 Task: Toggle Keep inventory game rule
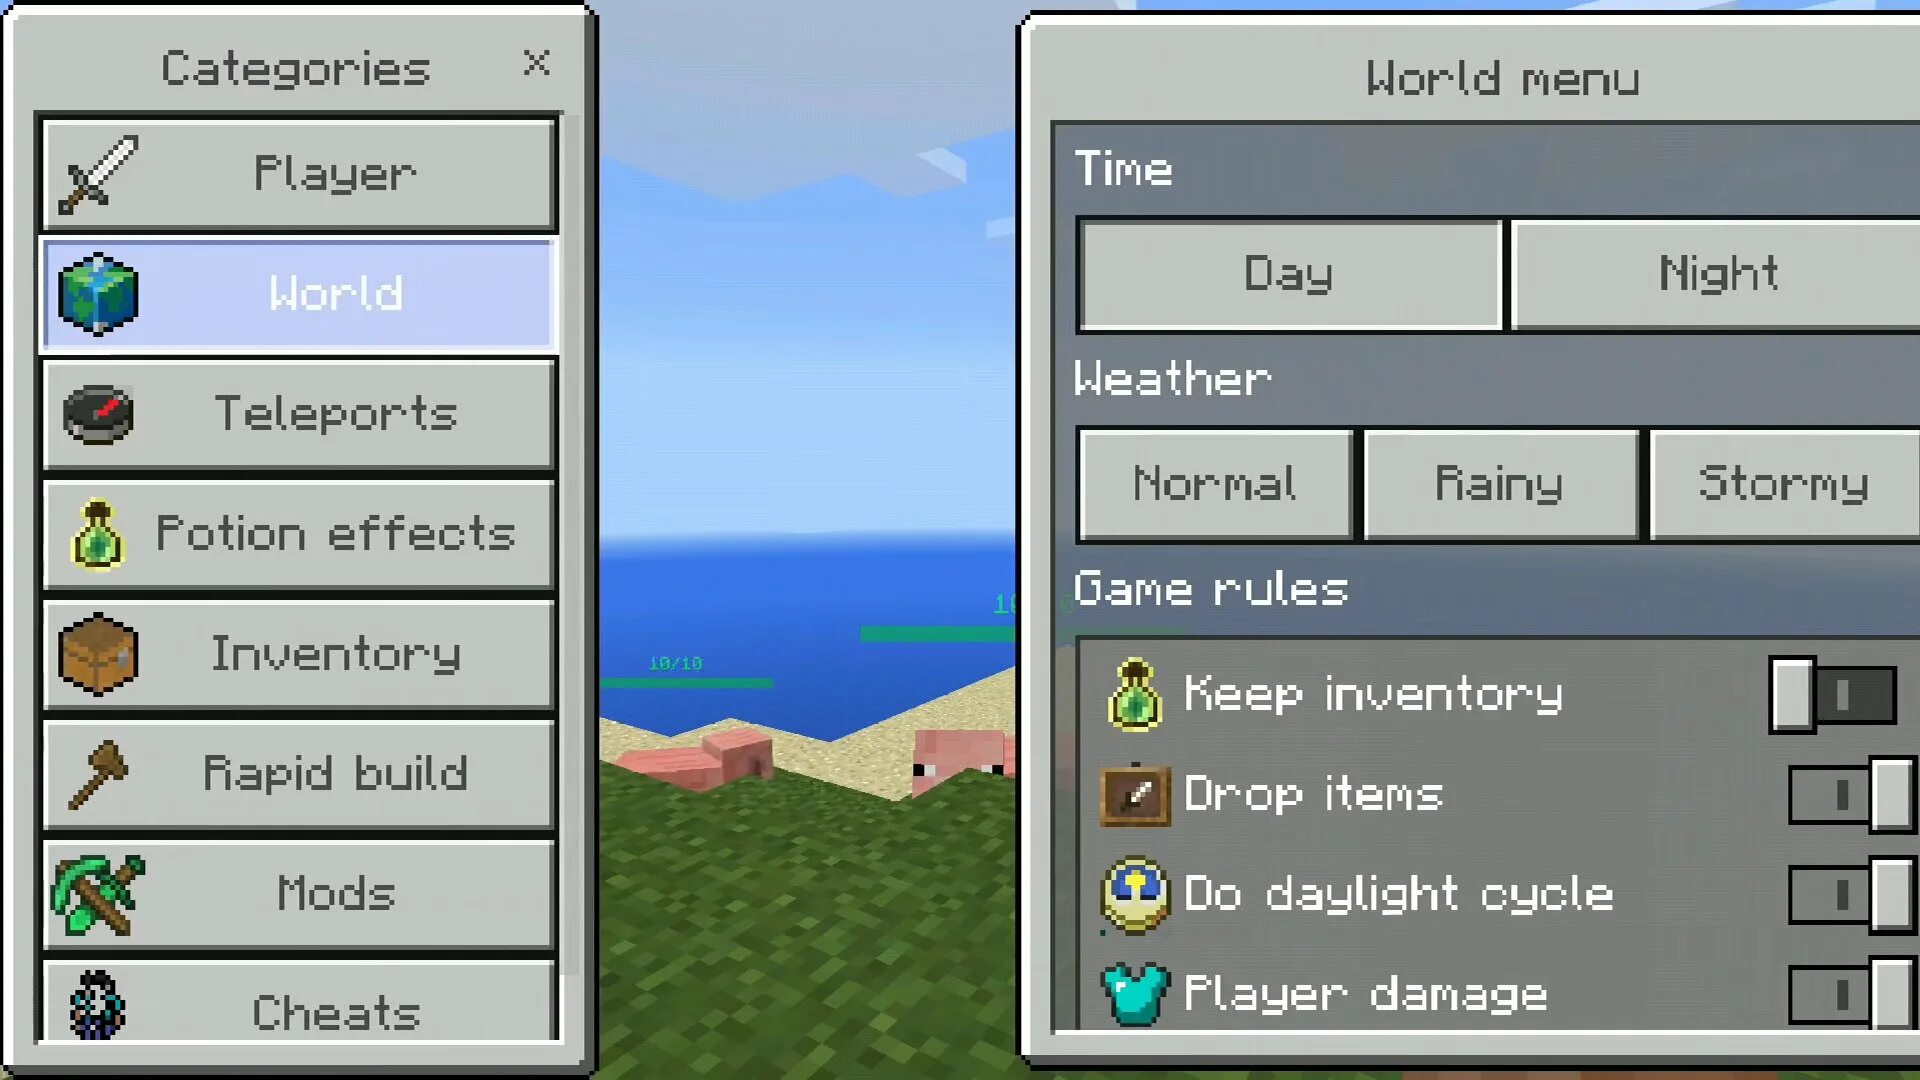point(1833,692)
